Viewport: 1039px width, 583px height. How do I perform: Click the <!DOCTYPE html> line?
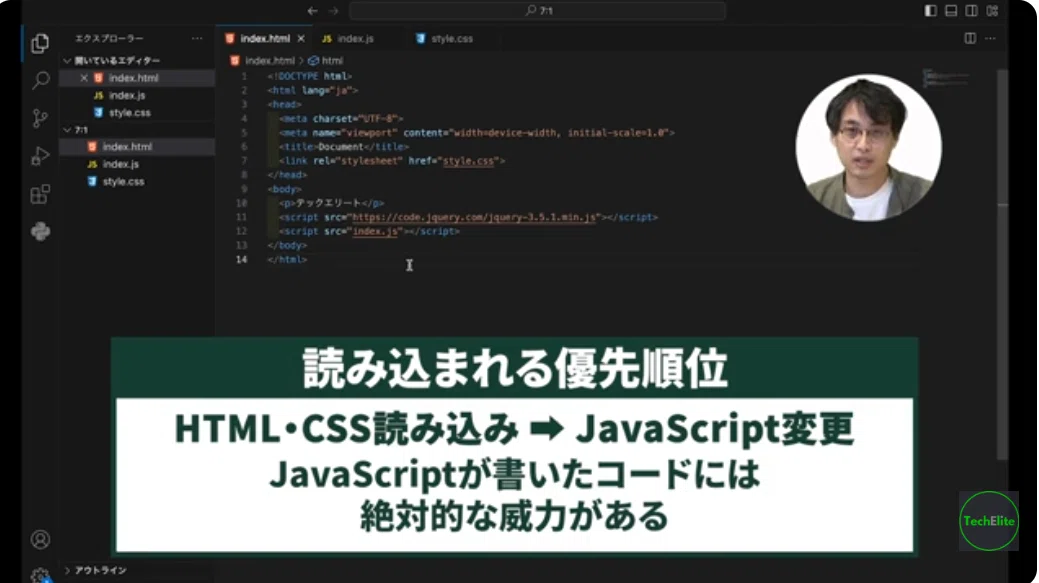click(309, 77)
